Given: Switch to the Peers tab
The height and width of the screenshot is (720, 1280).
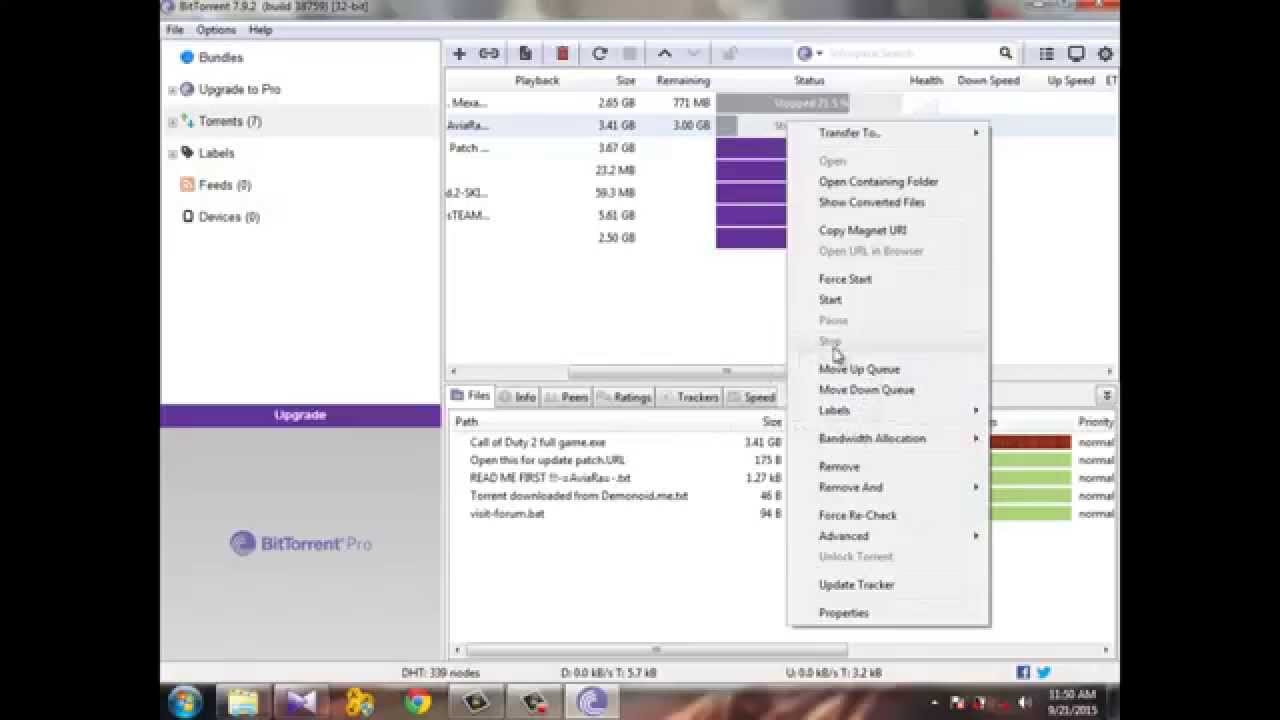Looking at the screenshot, I should (x=565, y=397).
